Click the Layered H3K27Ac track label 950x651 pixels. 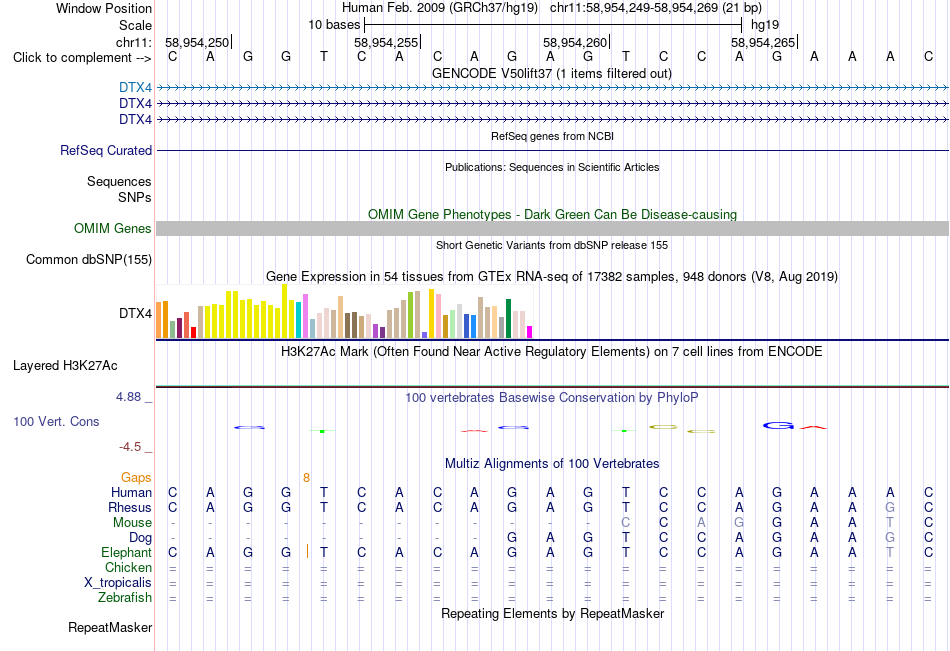click(65, 366)
